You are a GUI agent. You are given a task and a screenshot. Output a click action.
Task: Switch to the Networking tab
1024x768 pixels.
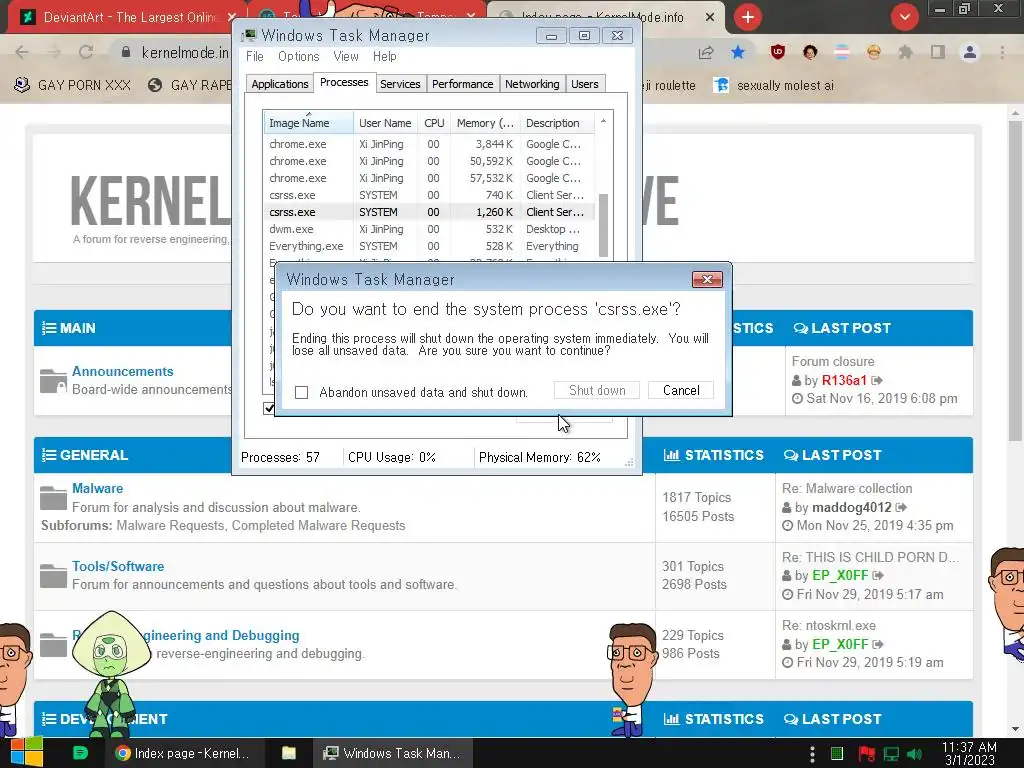coord(532,84)
